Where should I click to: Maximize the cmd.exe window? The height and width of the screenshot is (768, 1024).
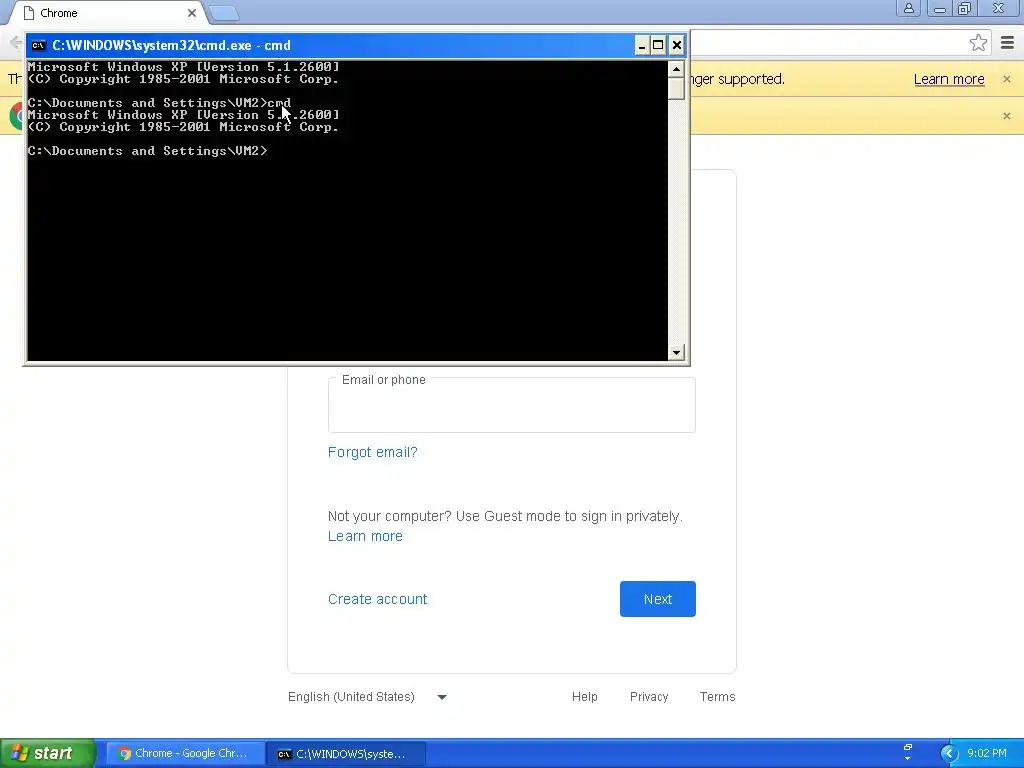pyautogui.click(x=658, y=46)
